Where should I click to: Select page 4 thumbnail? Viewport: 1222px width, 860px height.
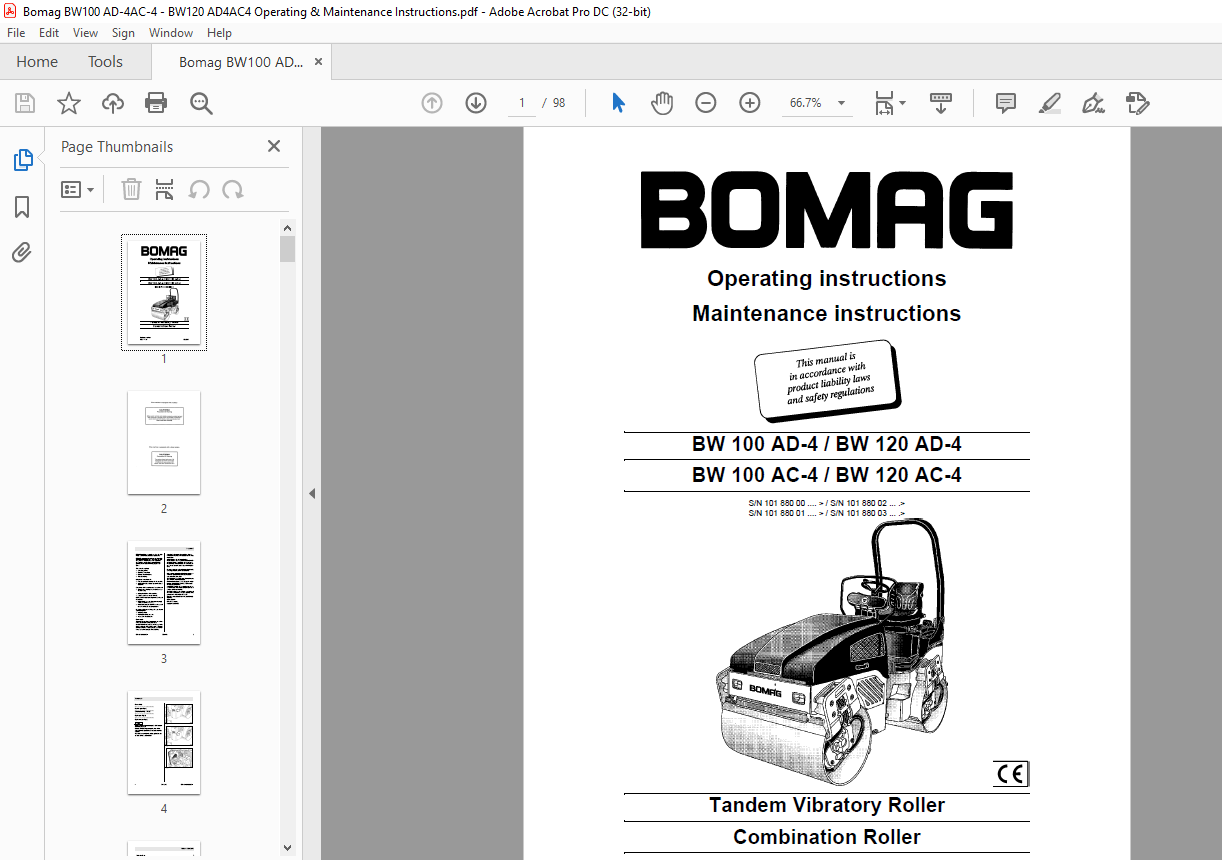[x=164, y=743]
